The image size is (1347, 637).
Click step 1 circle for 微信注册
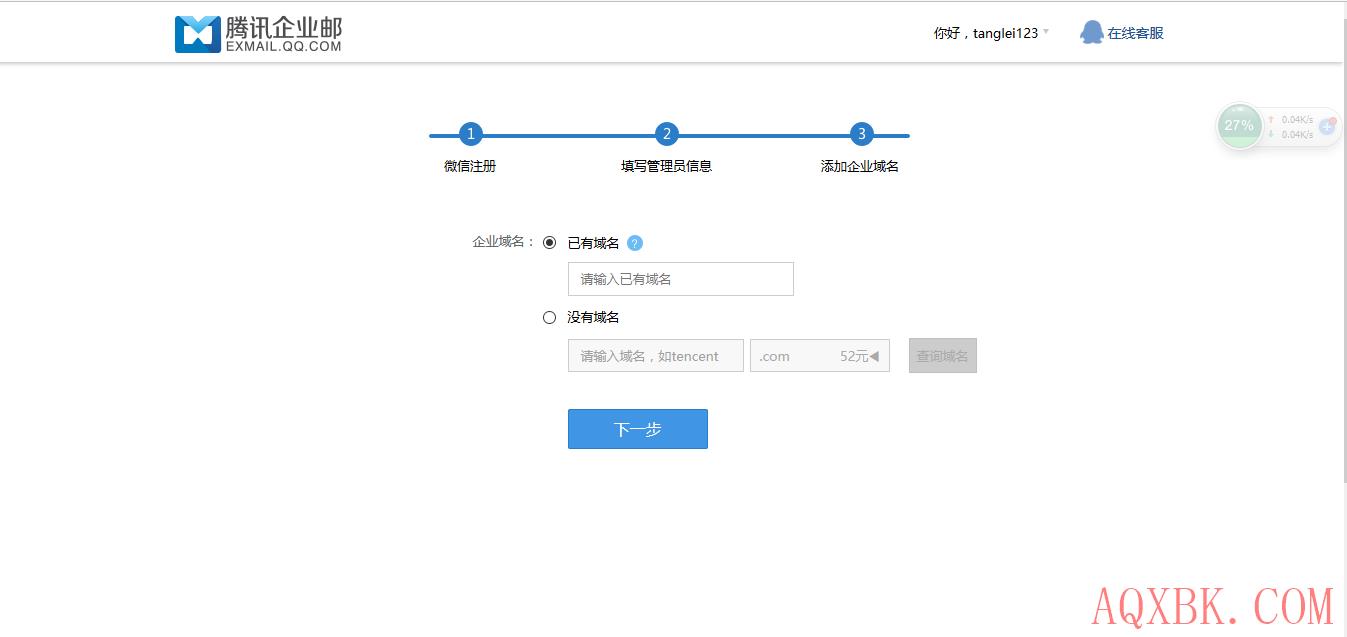point(470,134)
